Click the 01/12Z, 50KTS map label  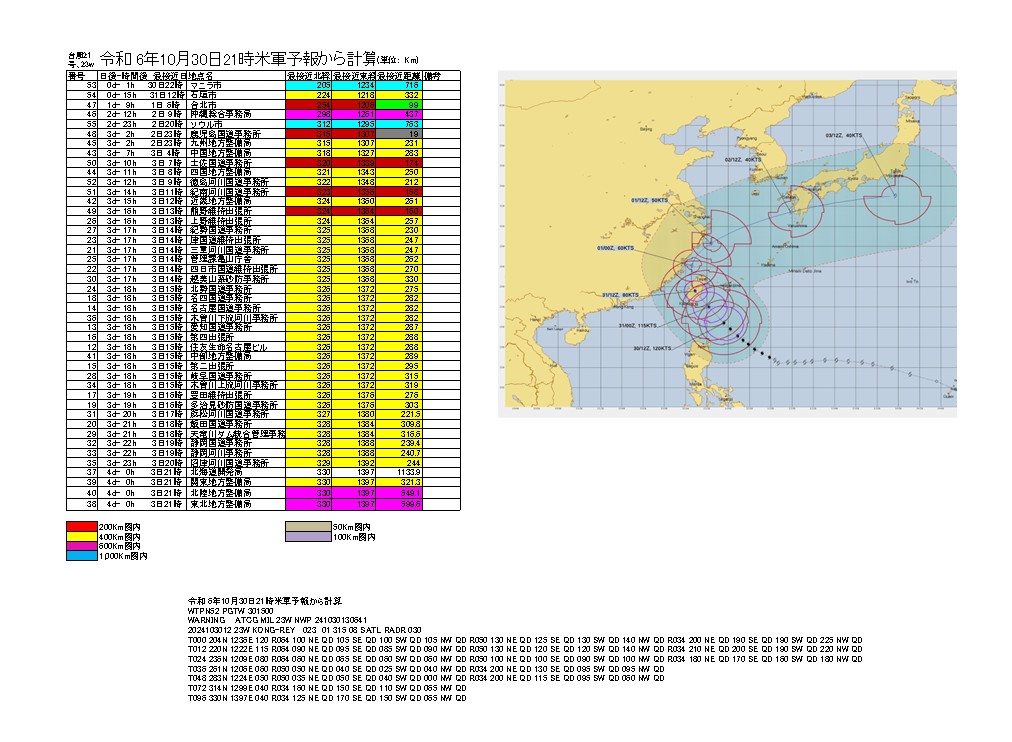(x=649, y=201)
